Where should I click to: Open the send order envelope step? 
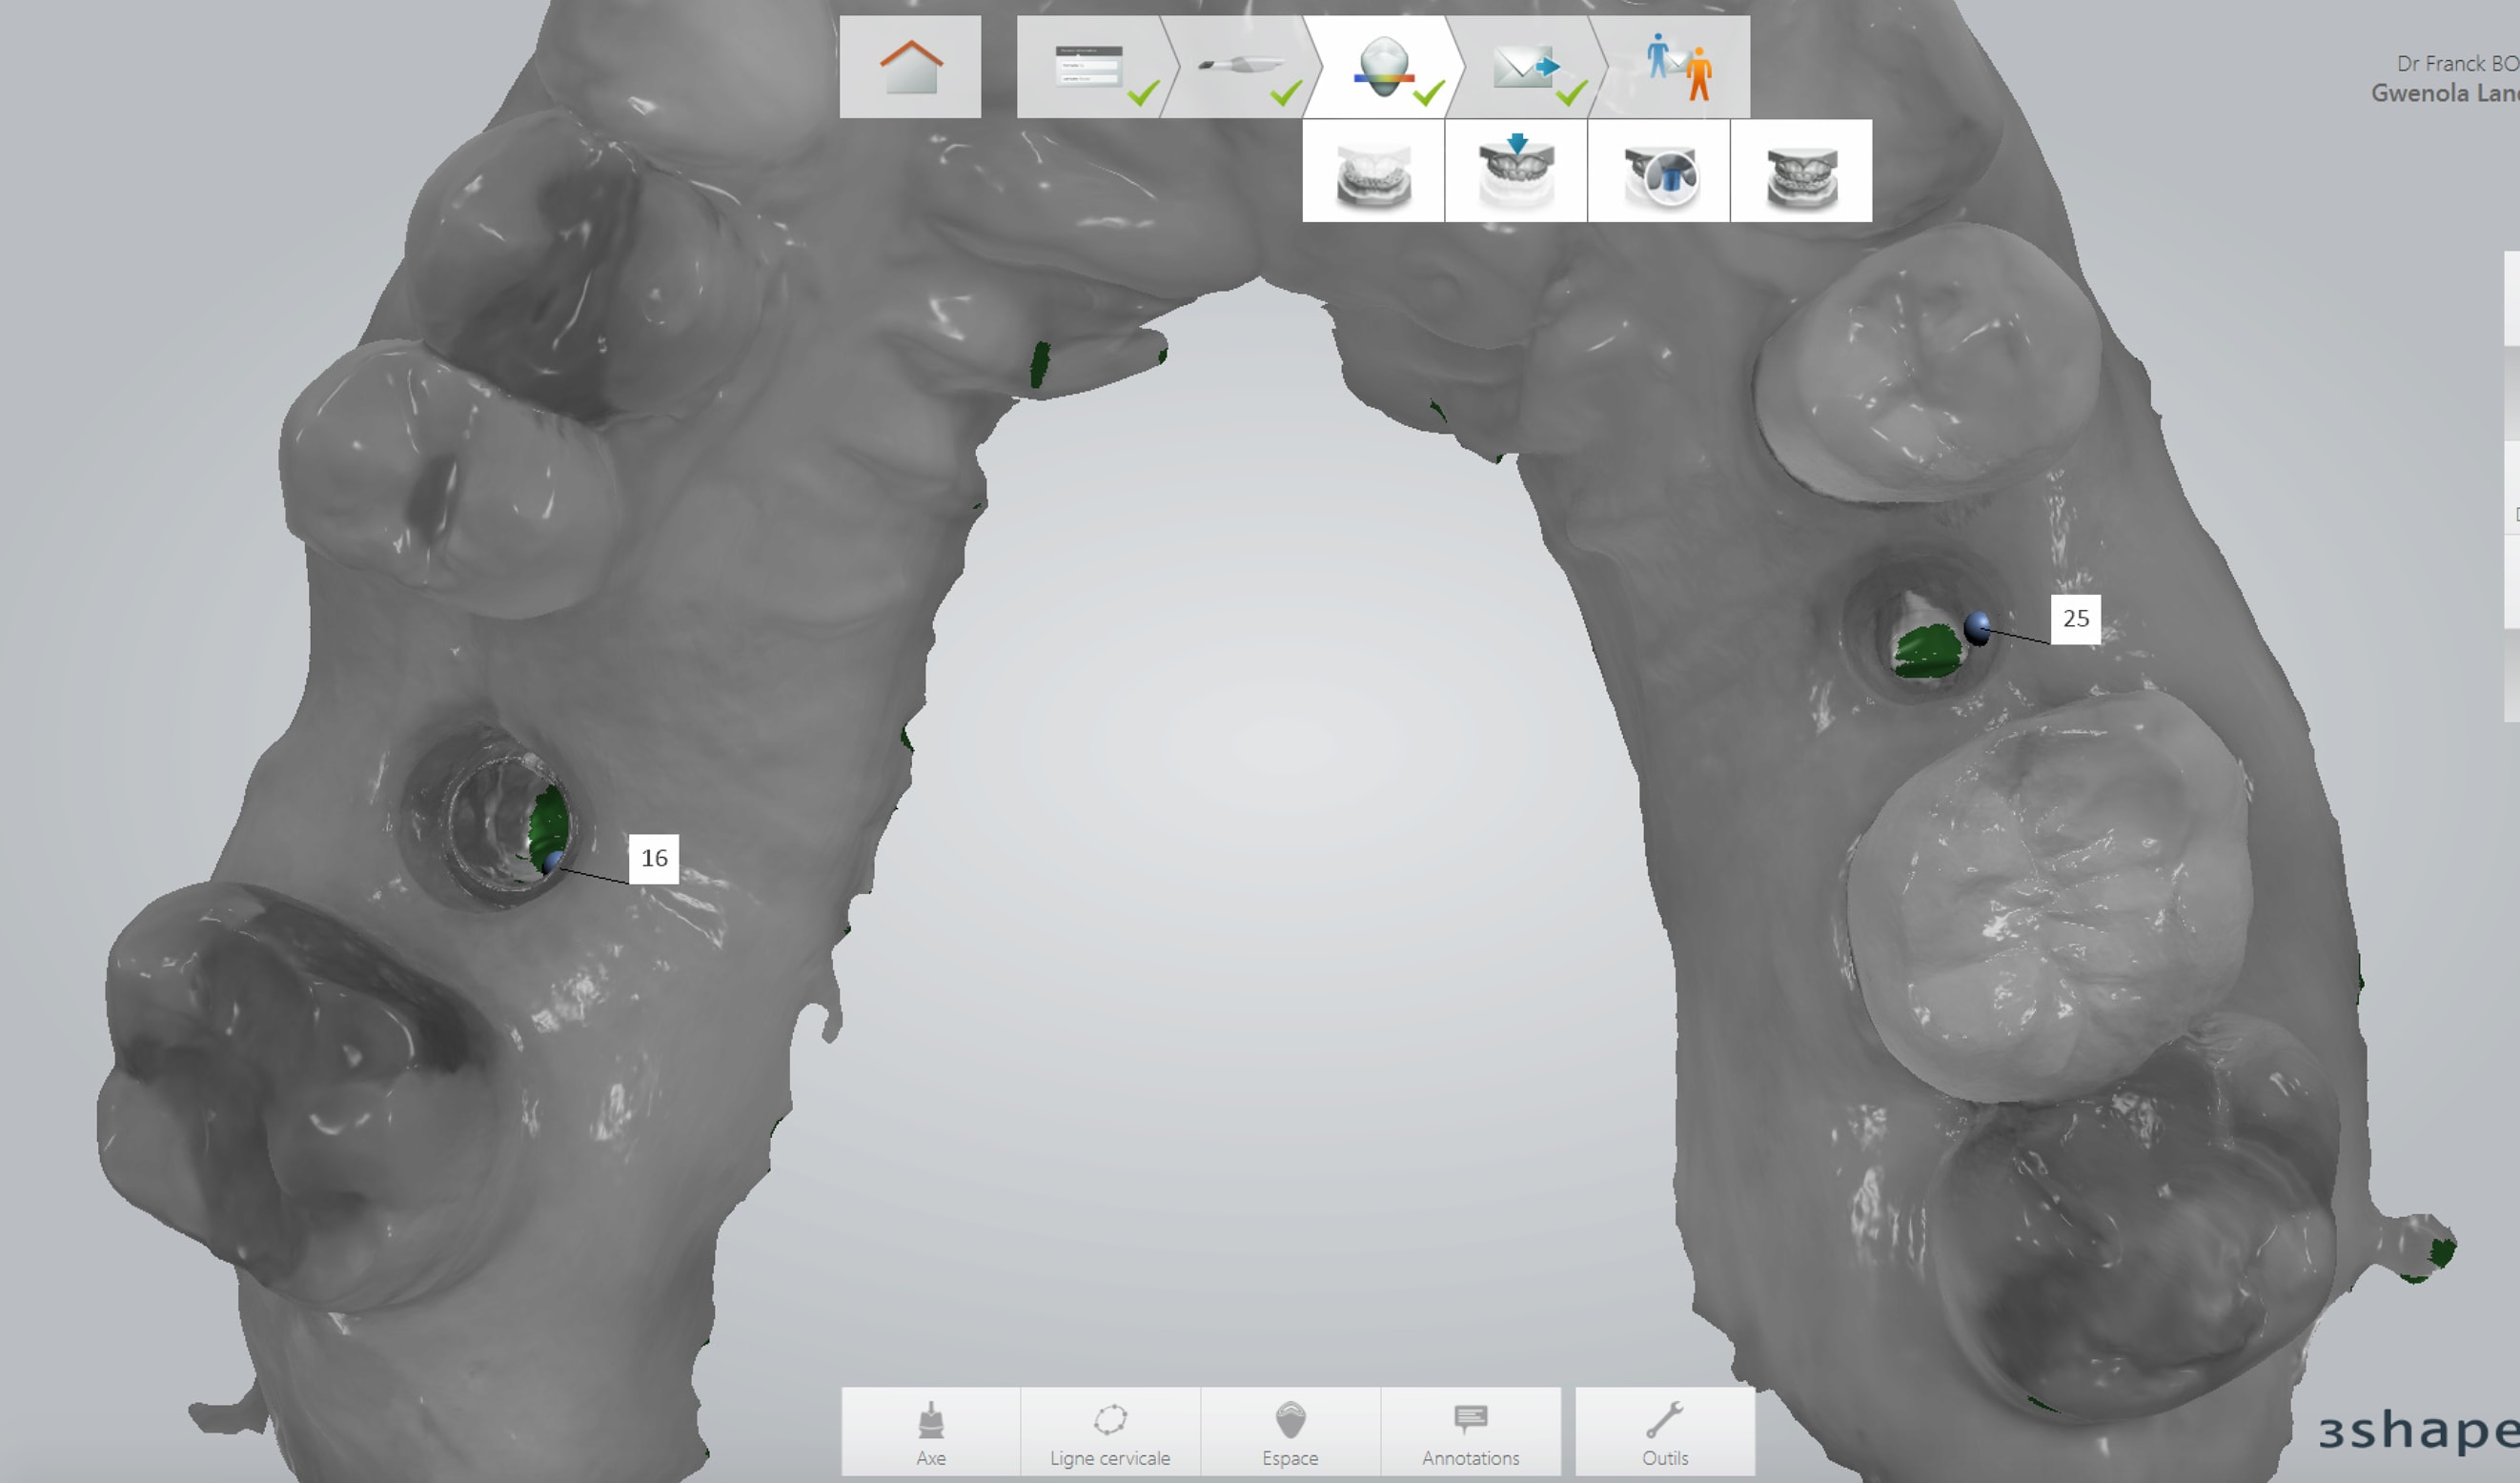[x=1525, y=67]
